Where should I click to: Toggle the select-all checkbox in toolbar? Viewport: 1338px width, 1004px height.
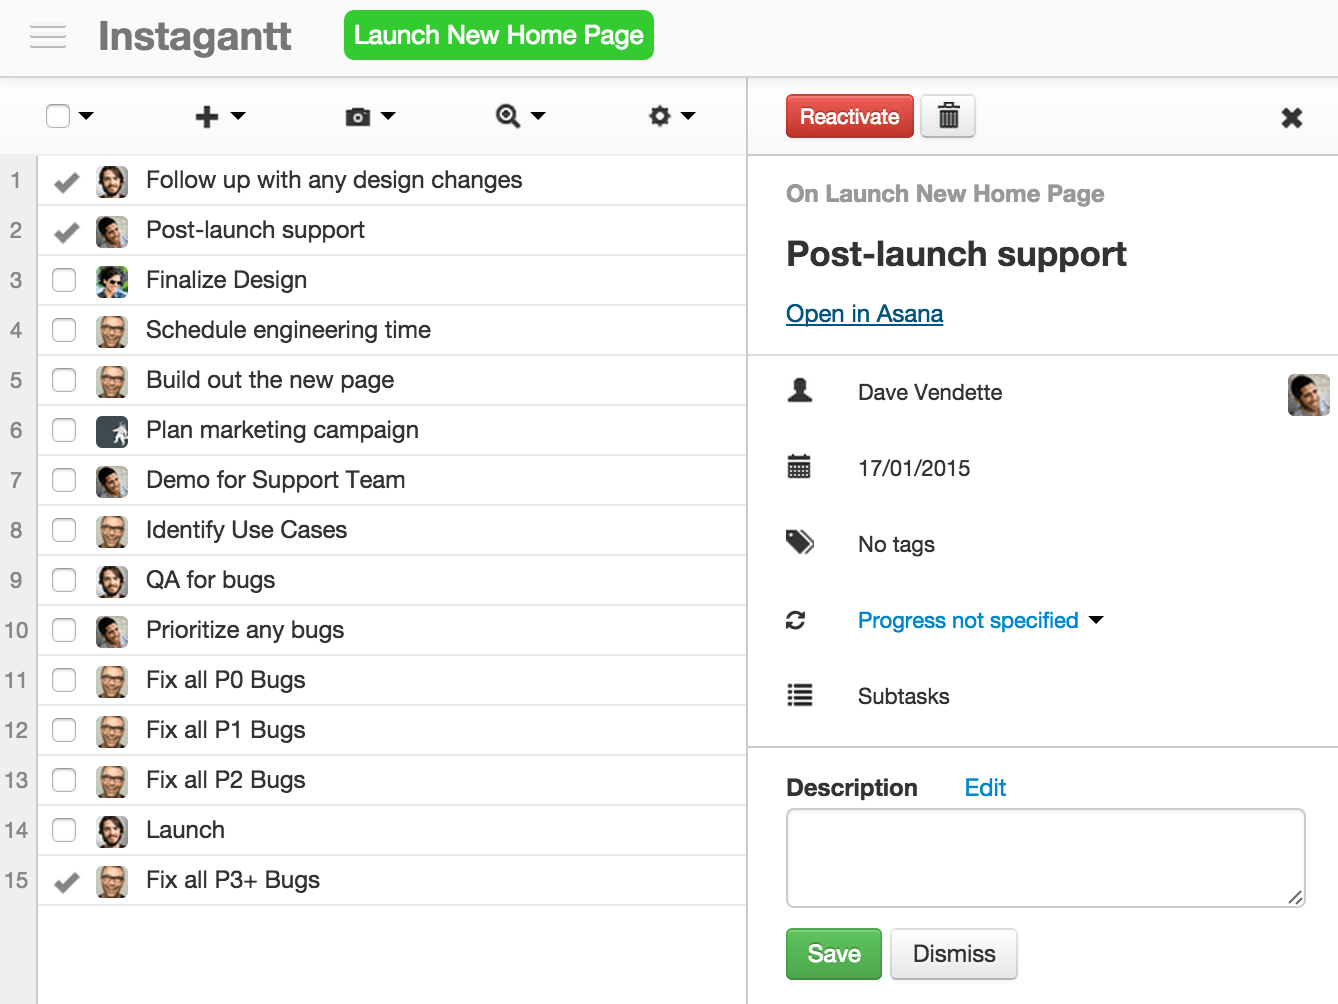tap(58, 116)
